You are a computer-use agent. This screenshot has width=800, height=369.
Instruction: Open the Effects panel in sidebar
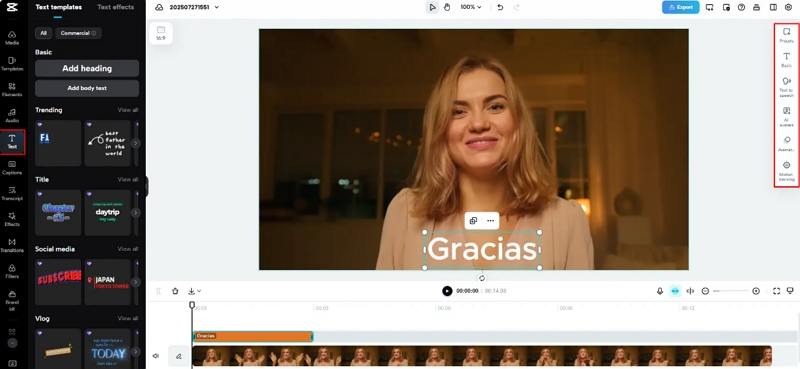tap(12, 220)
